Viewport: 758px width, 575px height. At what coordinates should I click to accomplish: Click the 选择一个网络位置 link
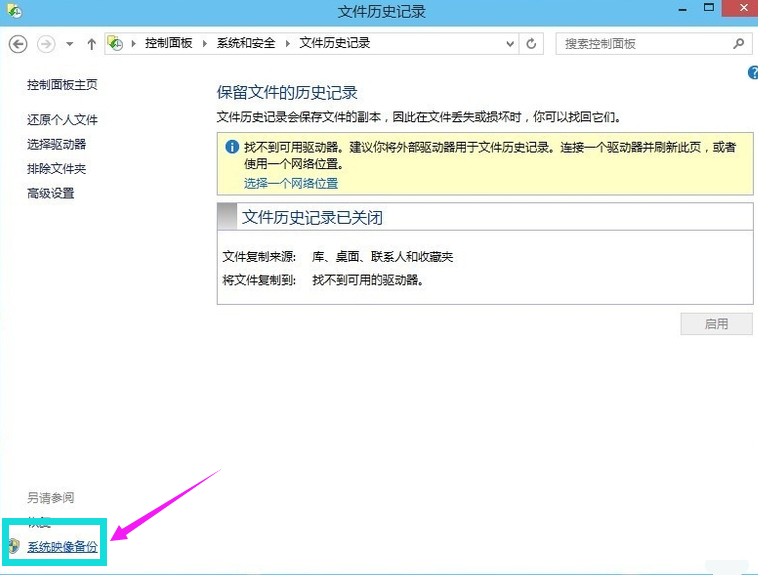pos(291,184)
